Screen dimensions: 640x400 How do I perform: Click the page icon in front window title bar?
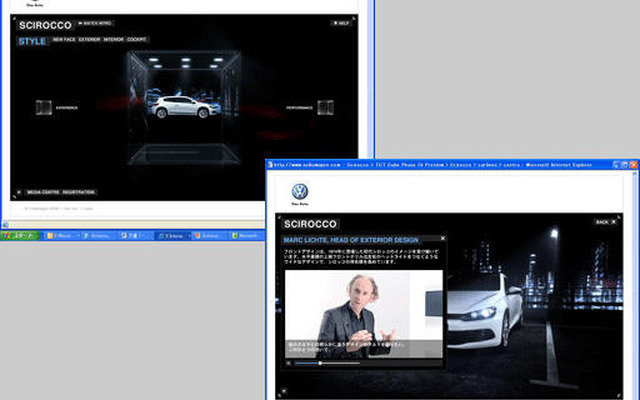click(x=270, y=165)
